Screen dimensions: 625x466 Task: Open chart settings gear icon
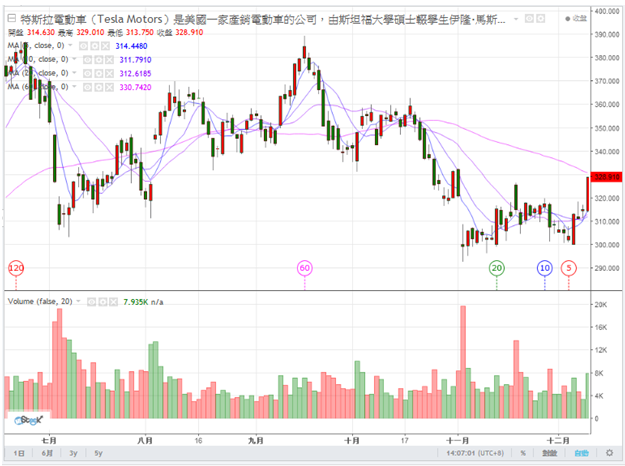[x=609, y=453]
